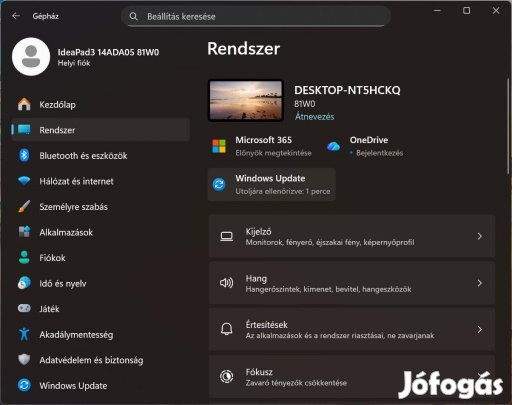Open Fókusz settings row
The height and width of the screenshot is (405, 512).
352,376
